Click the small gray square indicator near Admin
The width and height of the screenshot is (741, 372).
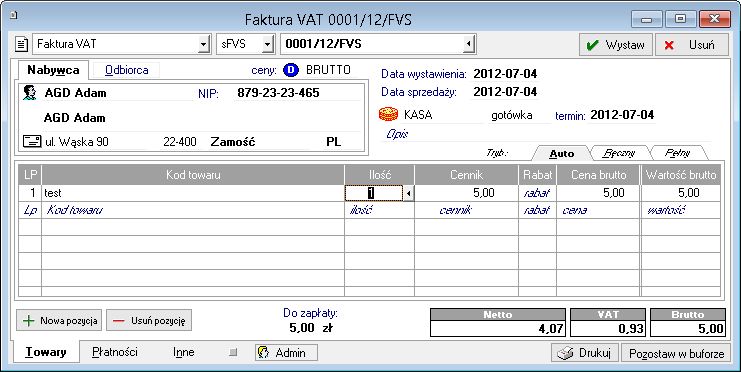pos(233,352)
